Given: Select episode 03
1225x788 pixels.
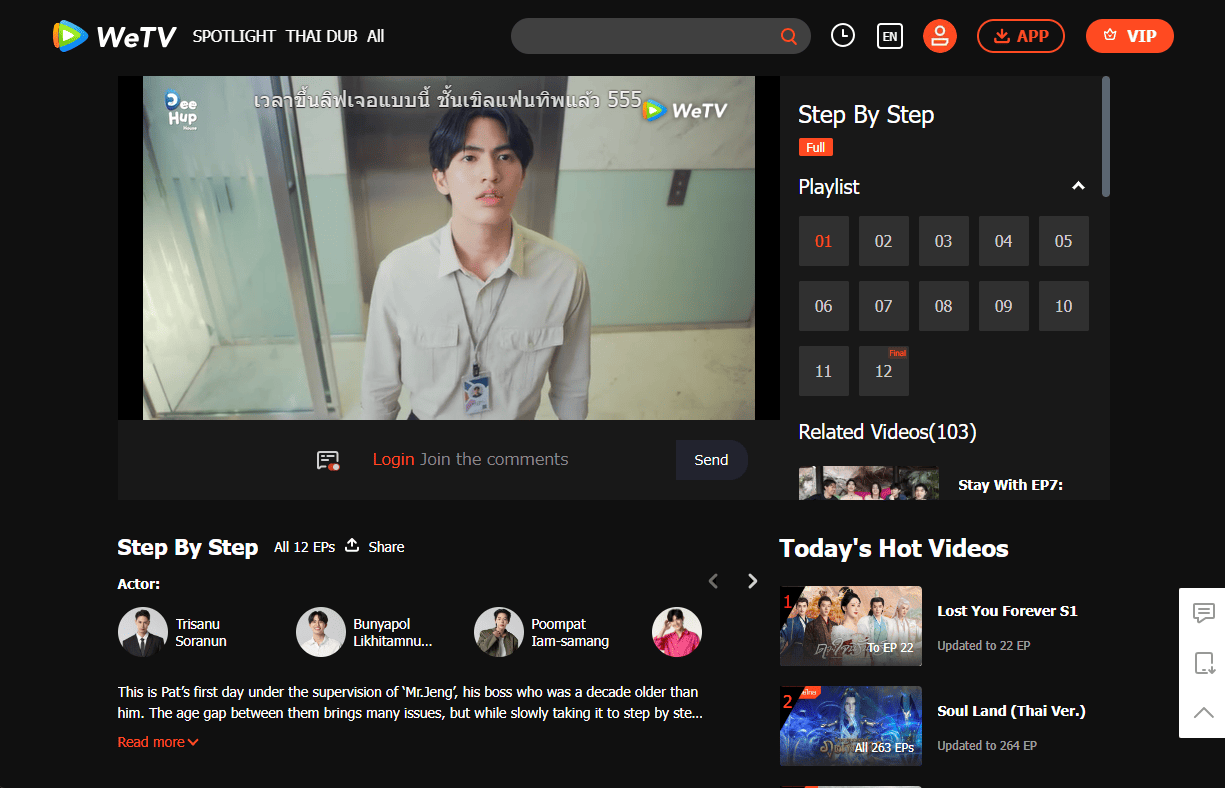Looking at the screenshot, I should [944, 241].
